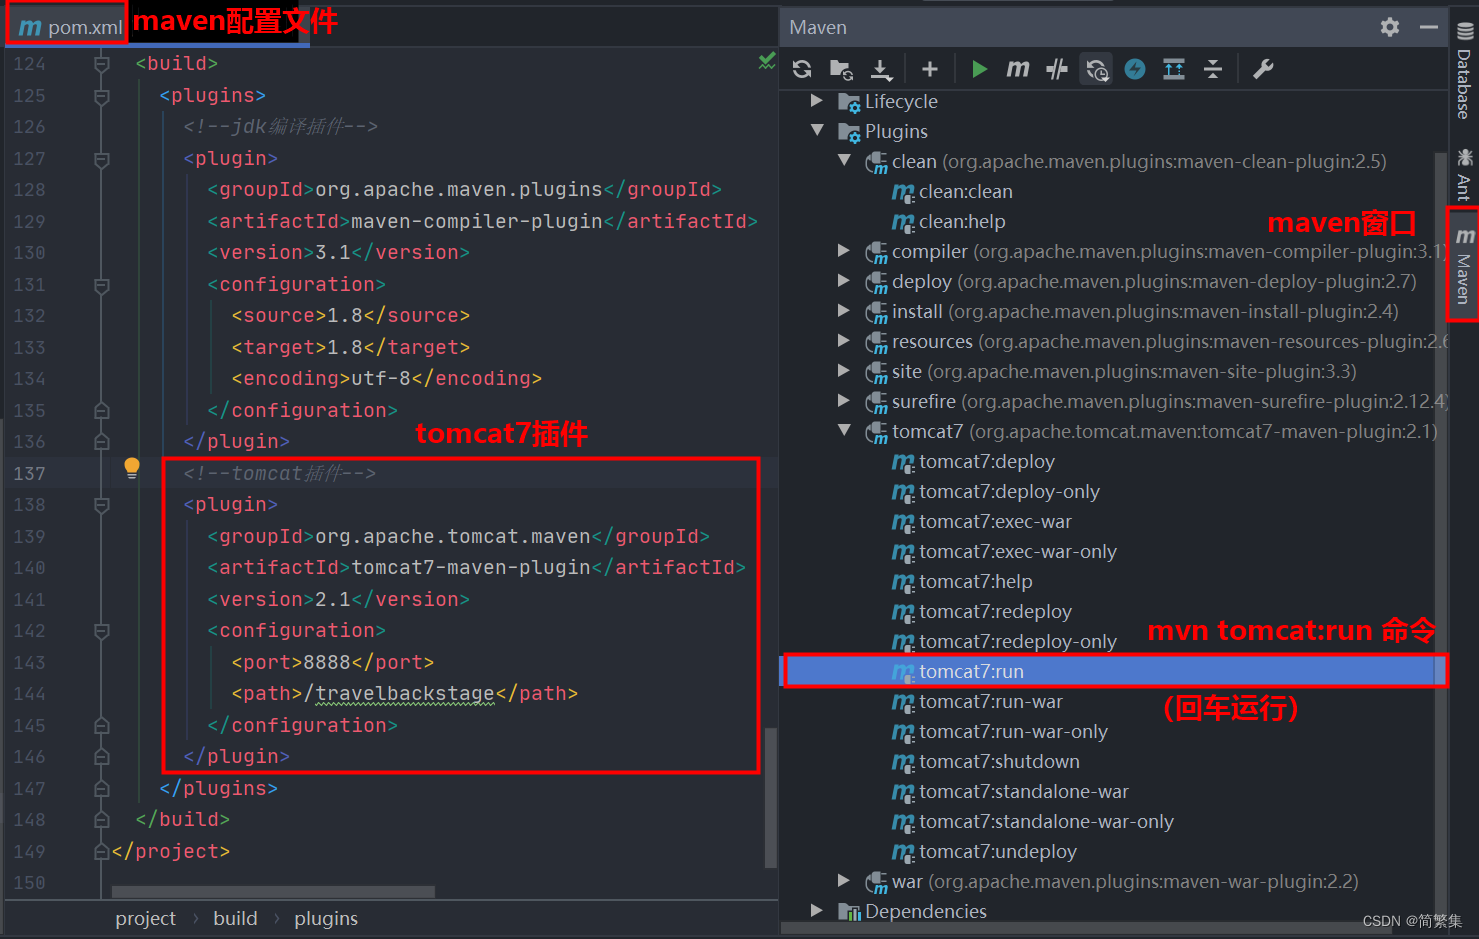This screenshot has height=939, width=1479.
Task: Open the Ant tool window tab
Action: (x=1464, y=175)
